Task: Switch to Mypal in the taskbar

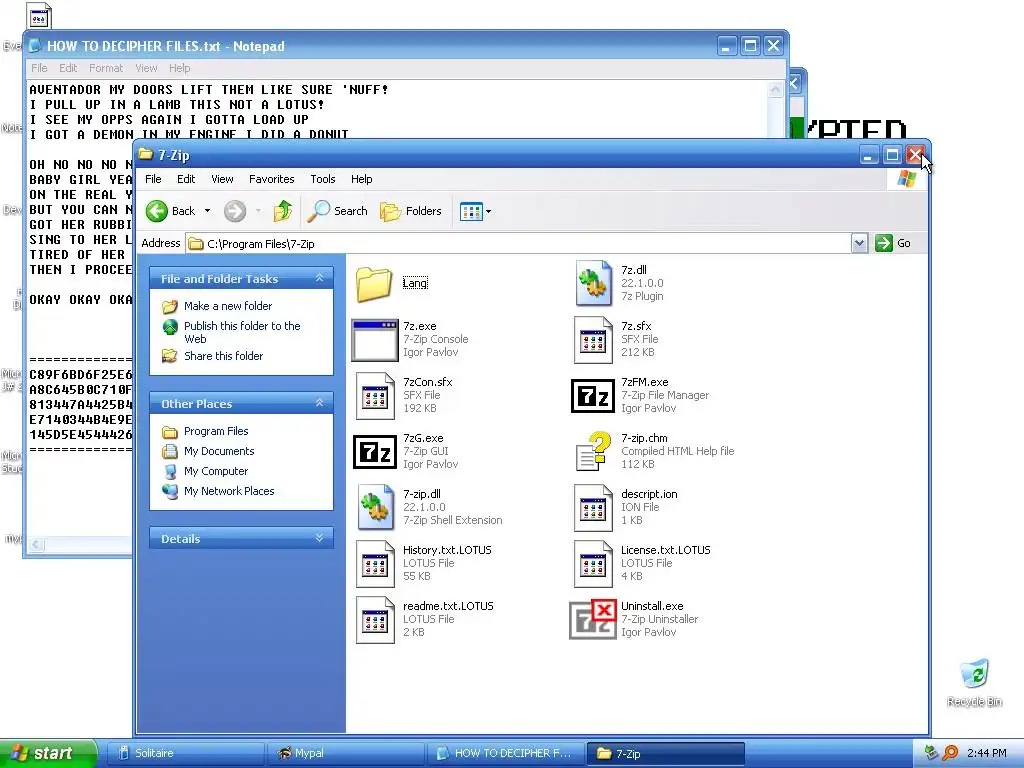Action: pyautogui.click(x=346, y=753)
